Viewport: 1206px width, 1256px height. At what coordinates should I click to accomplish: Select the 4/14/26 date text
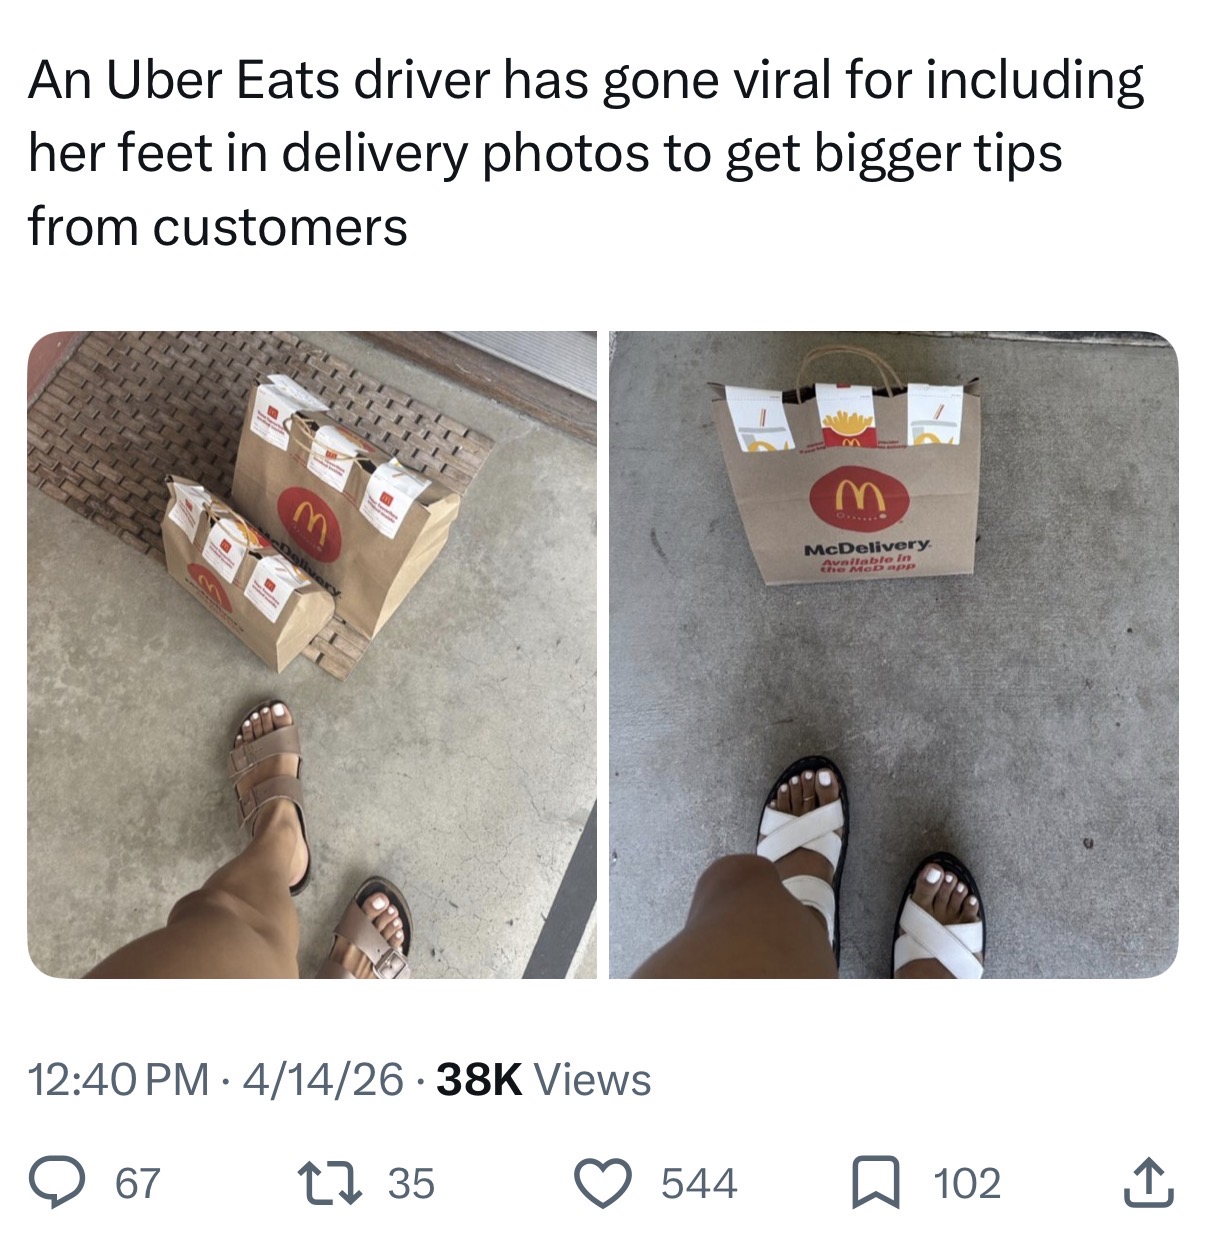323,1080
